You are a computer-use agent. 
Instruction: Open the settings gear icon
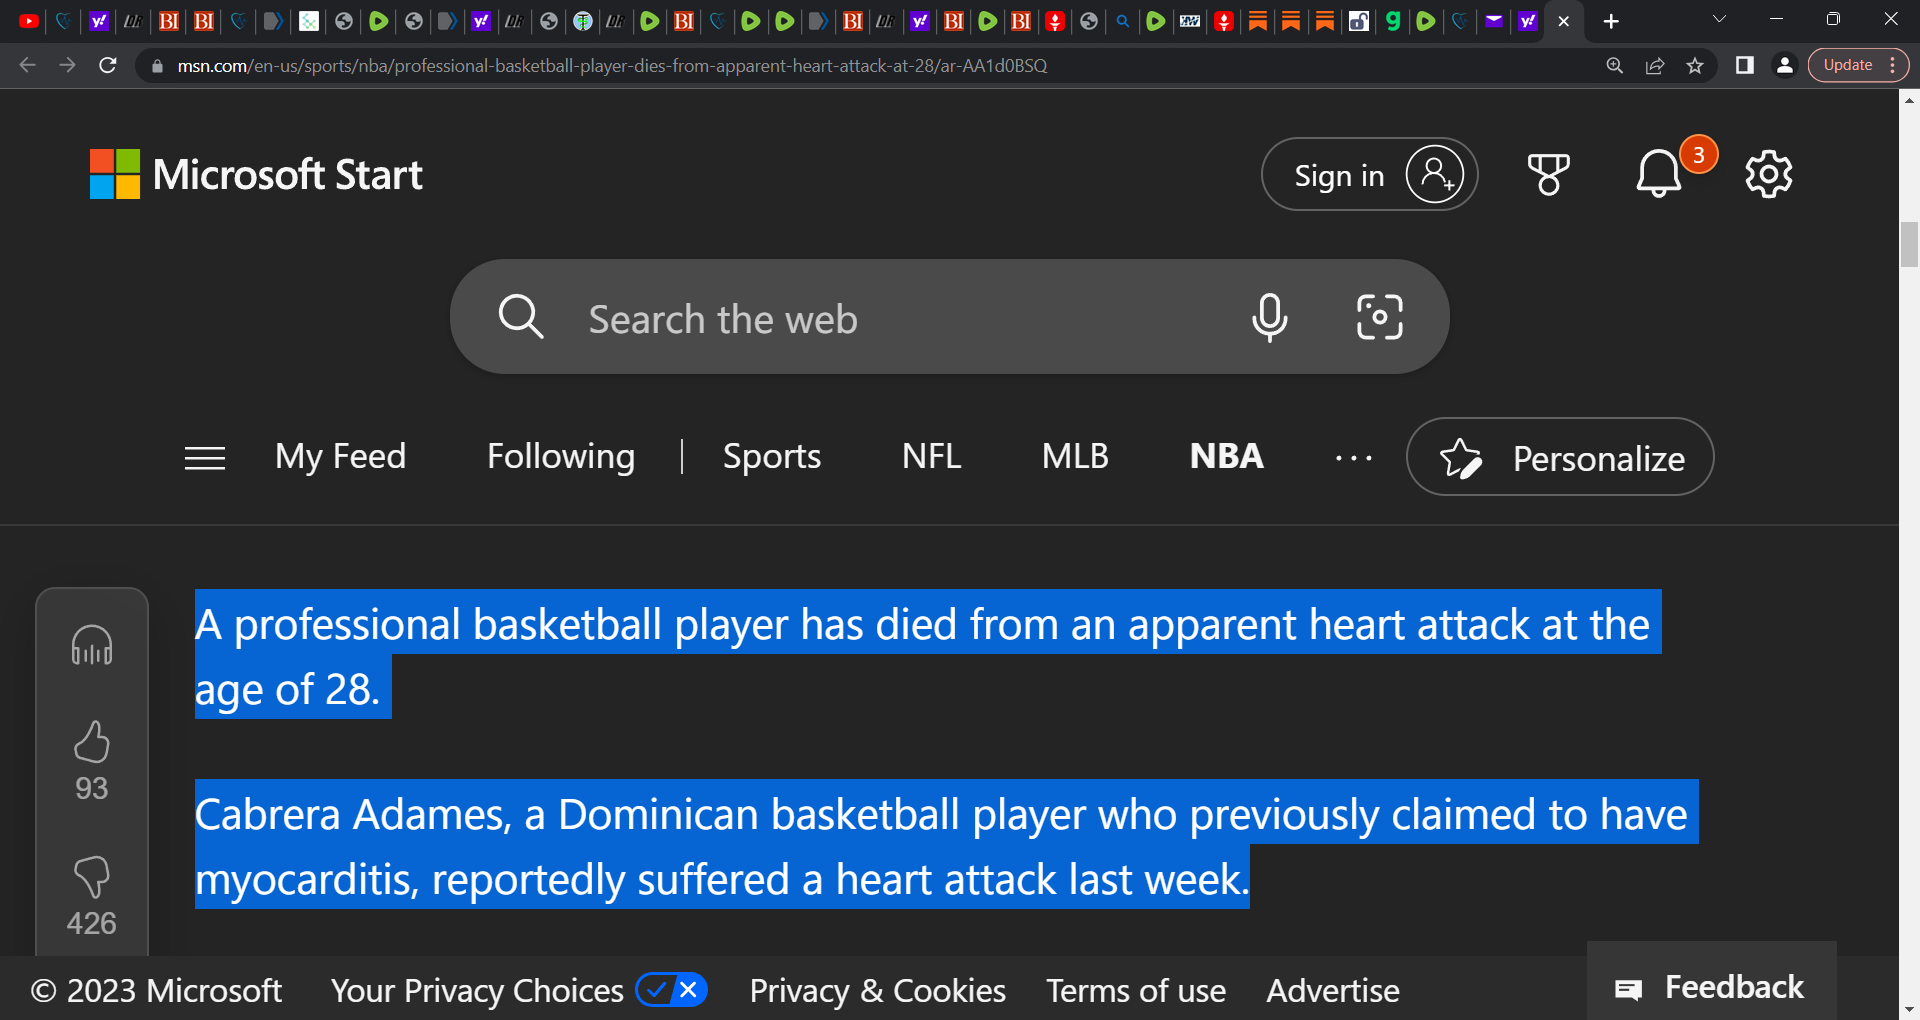(1768, 174)
